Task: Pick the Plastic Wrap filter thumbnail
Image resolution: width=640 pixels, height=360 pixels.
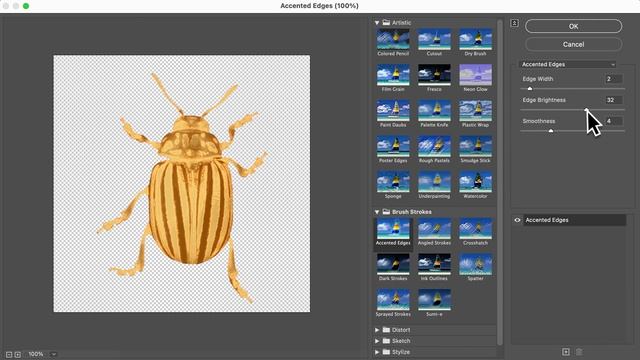Action: [476, 111]
